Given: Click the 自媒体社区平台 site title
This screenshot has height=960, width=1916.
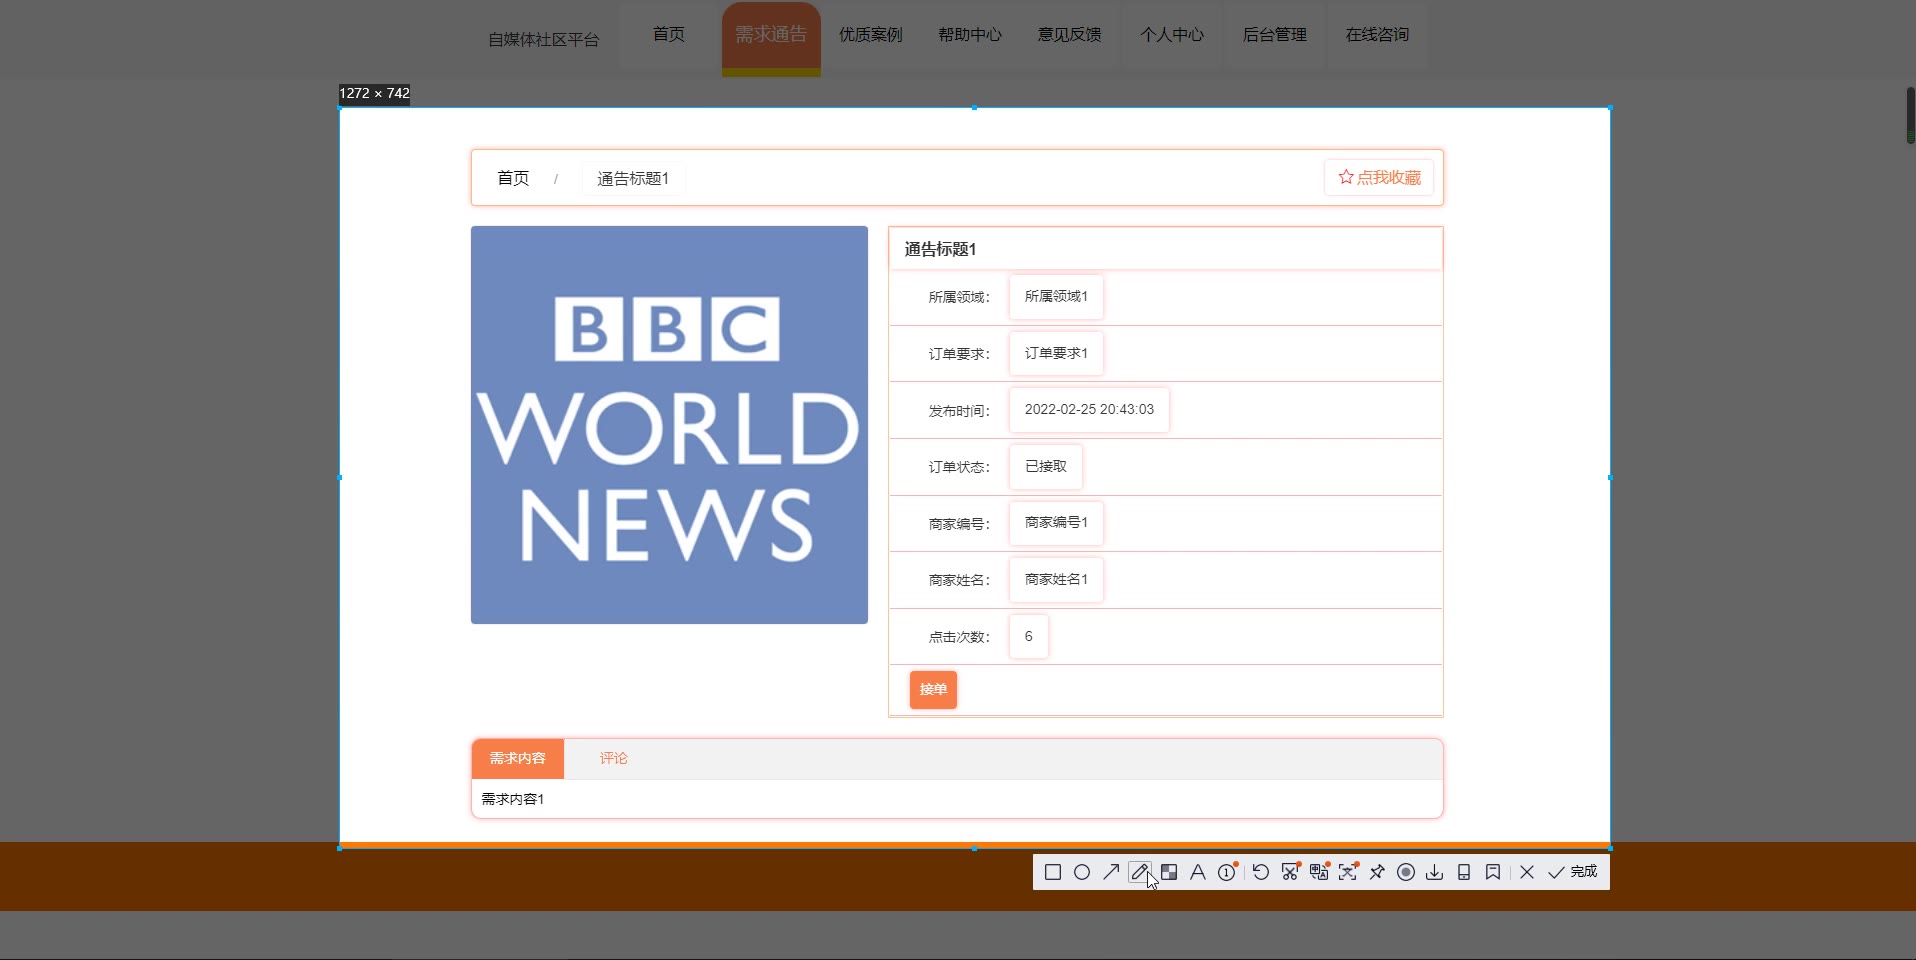Looking at the screenshot, I should 543,40.
